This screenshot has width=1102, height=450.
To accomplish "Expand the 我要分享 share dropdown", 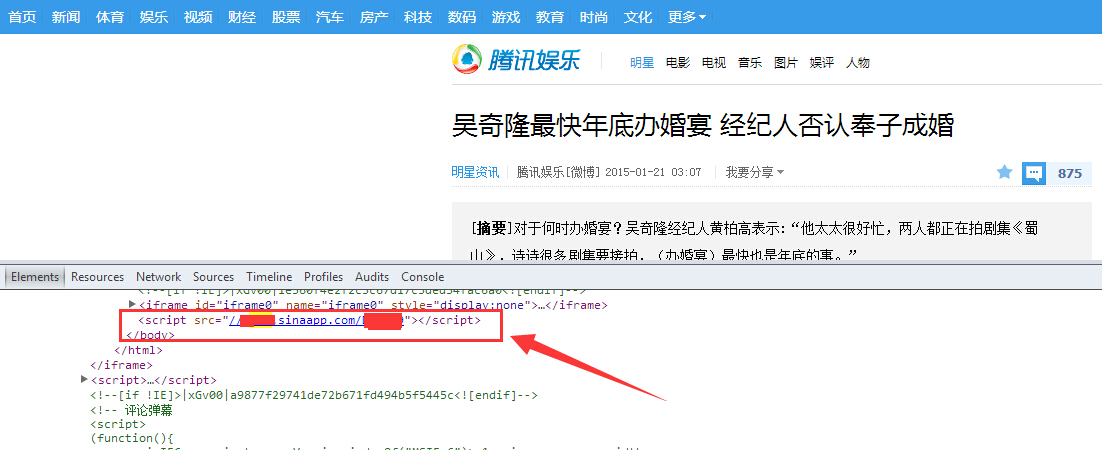I will (x=755, y=172).
